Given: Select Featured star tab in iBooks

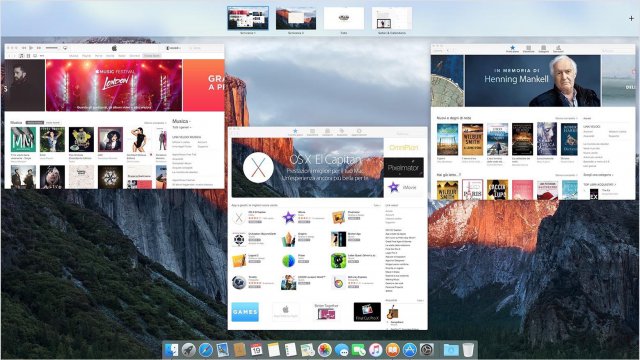Looking at the screenshot, I should (x=512, y=49).
